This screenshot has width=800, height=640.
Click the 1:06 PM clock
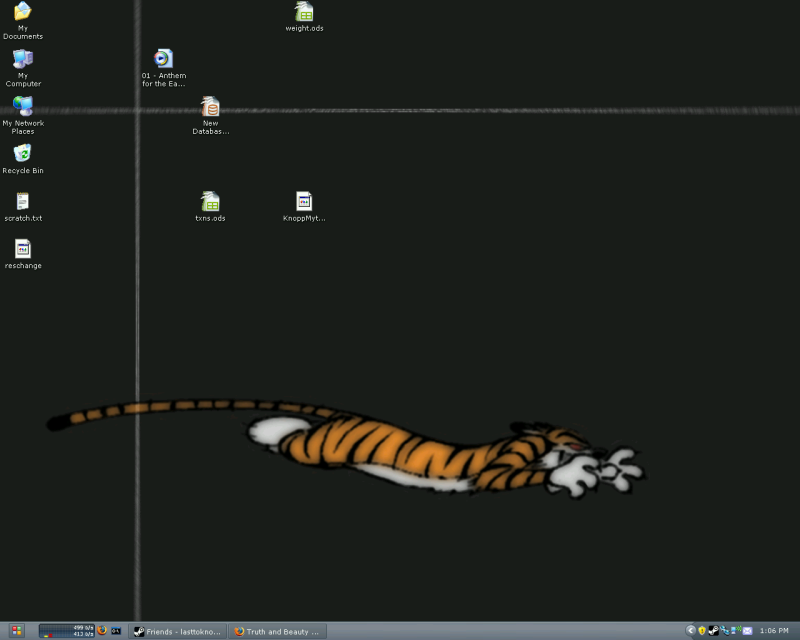[774, 631]
